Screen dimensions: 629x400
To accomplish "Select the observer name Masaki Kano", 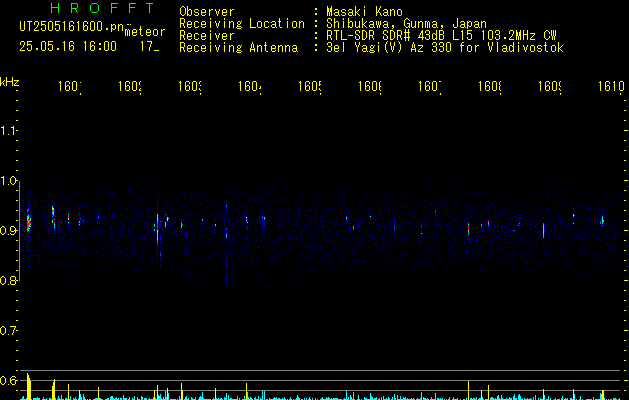I will pos(364,11).
